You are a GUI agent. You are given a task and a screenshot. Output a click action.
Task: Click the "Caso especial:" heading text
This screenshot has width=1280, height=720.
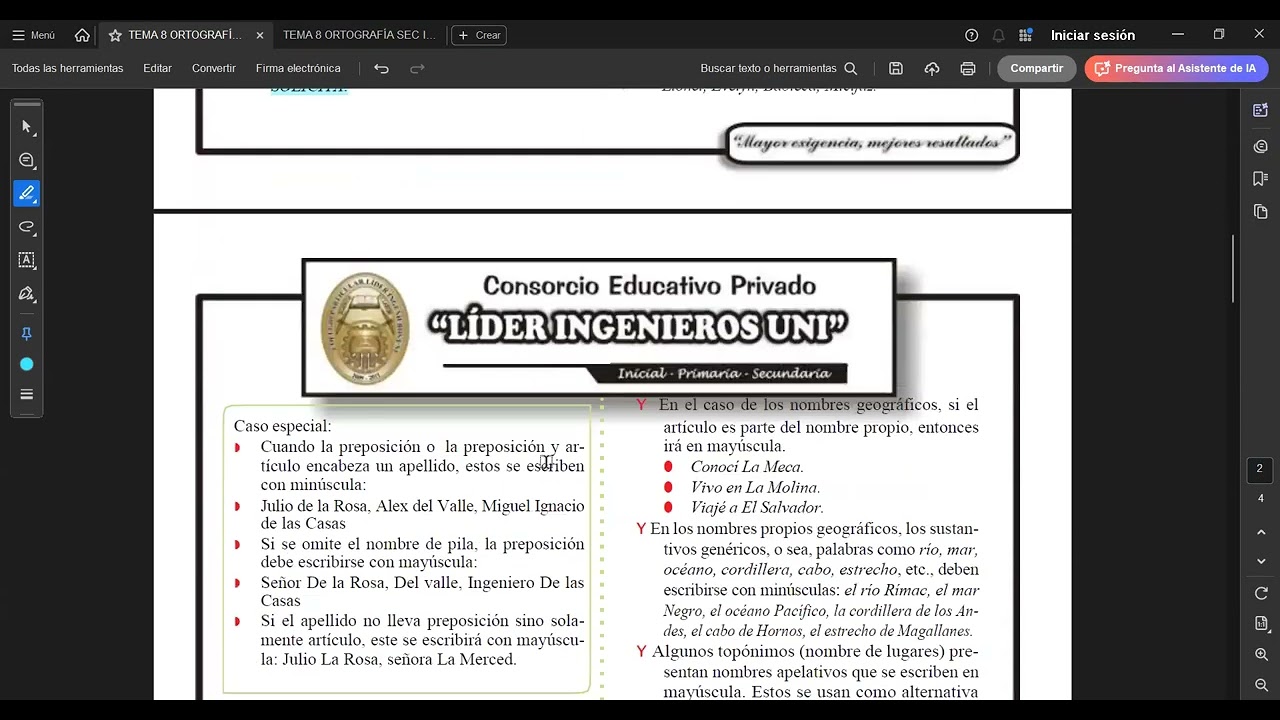[282, 426]
